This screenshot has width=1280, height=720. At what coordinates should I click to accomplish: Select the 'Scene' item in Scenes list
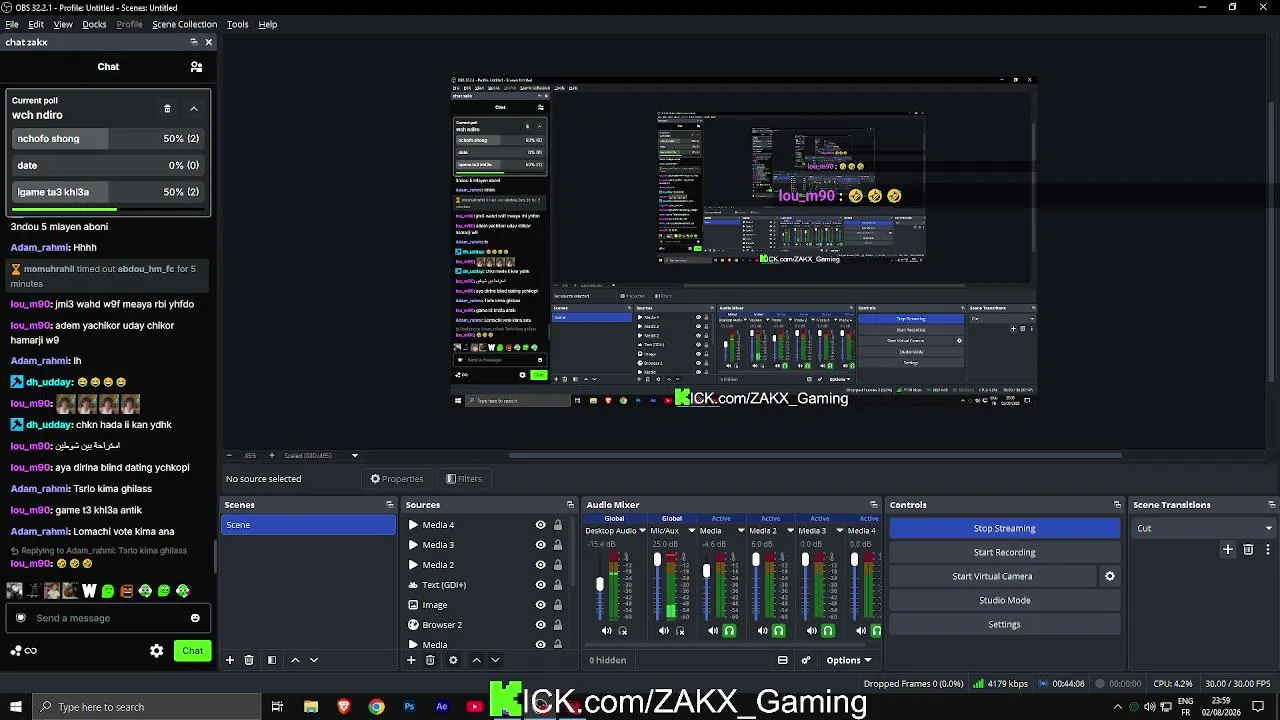tap(308, 525)
